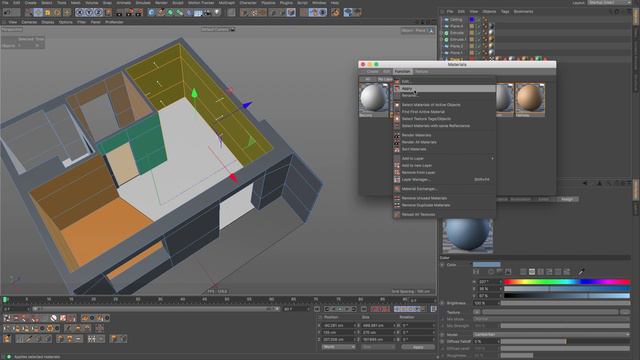Screen dimensions: 640x360
Task: Click the No Layer tab in Materials
Action: [384, 79]
